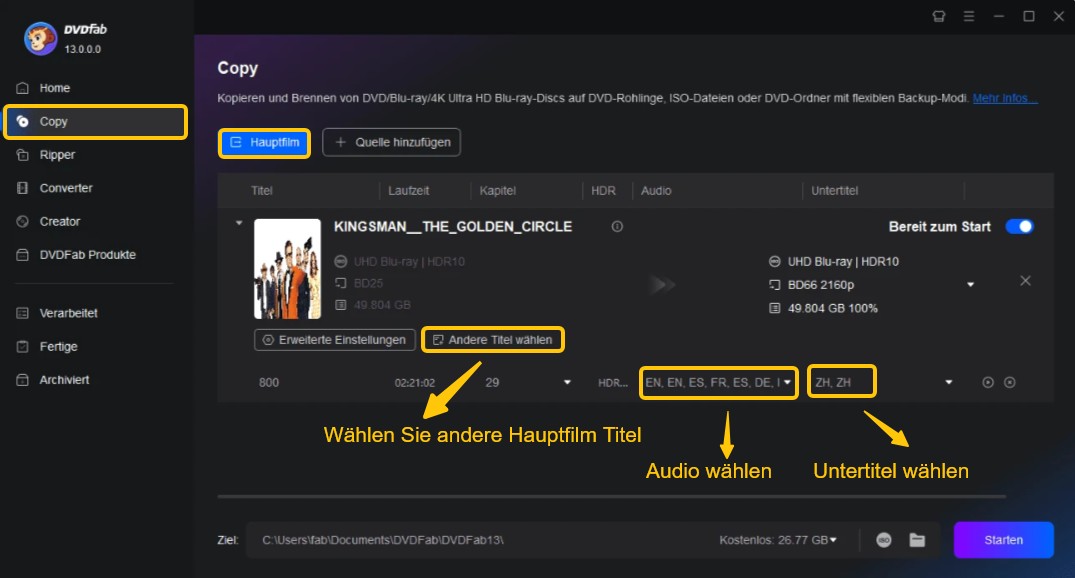Click the Titel column header
Screen dimensions: 1075x578
click(x=261, y=191)
